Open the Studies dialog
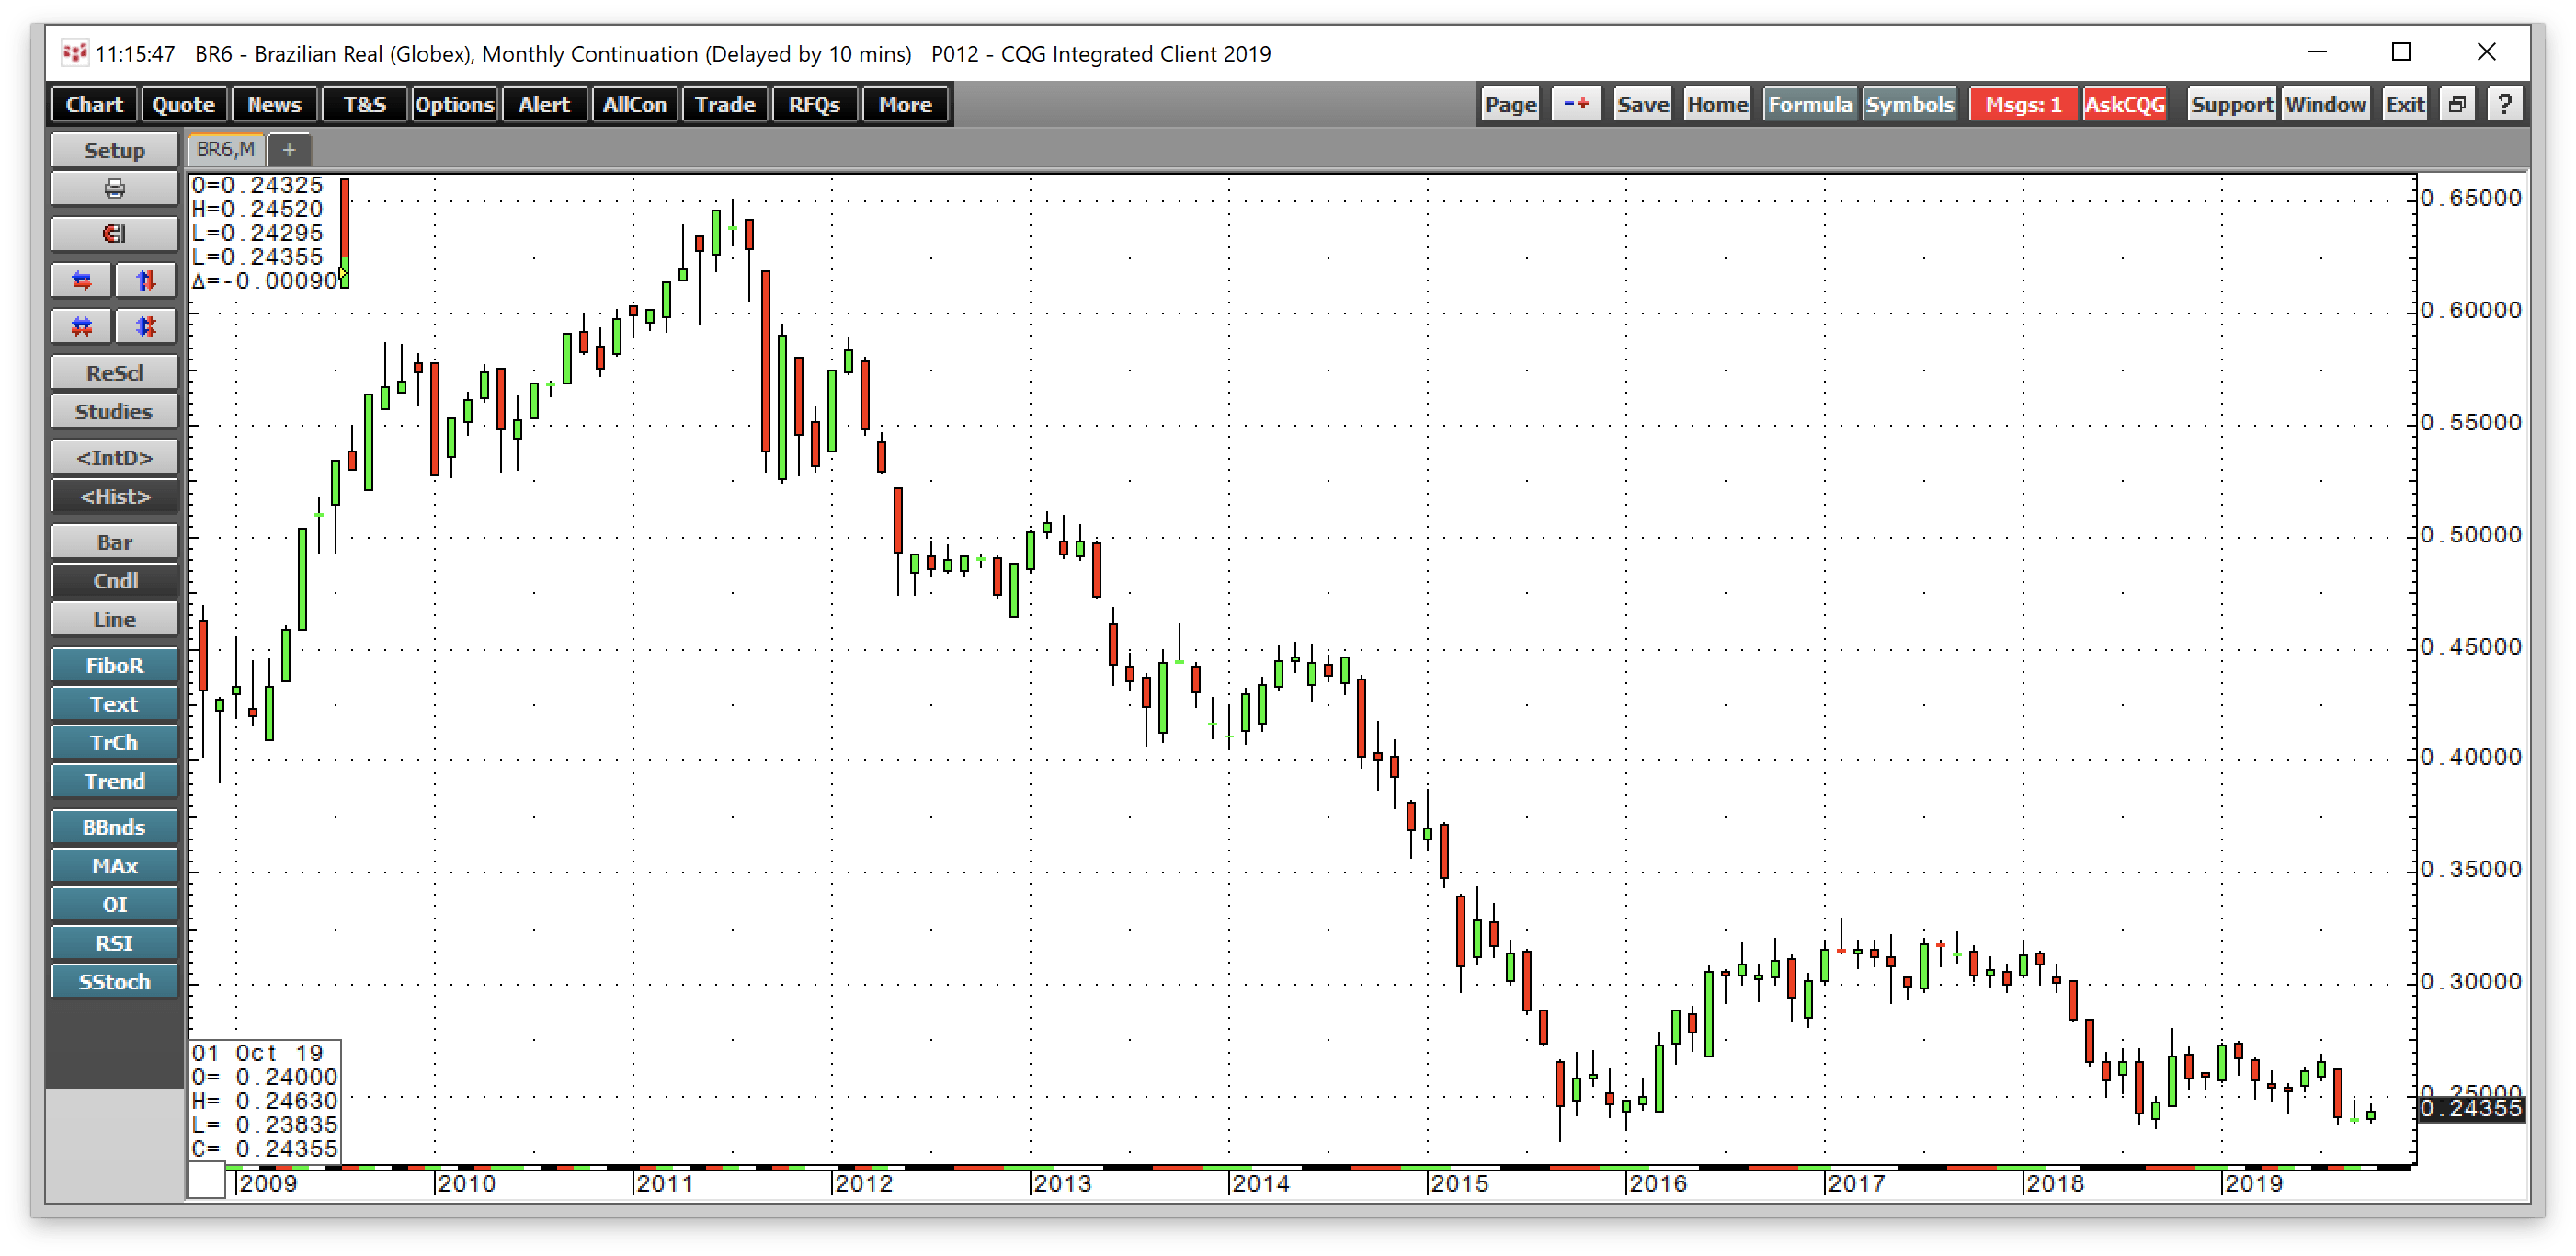 click(114, 412)
